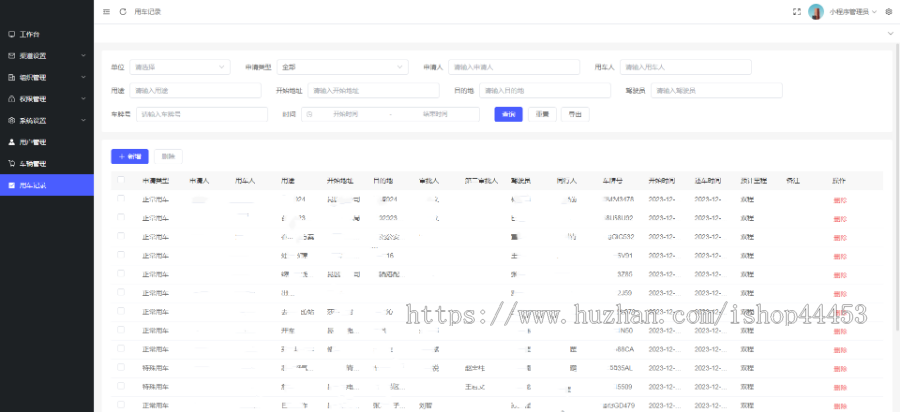Check the row with plate ending 3786
The height and width of the screenshot is (412, 900).
(121, 274)
